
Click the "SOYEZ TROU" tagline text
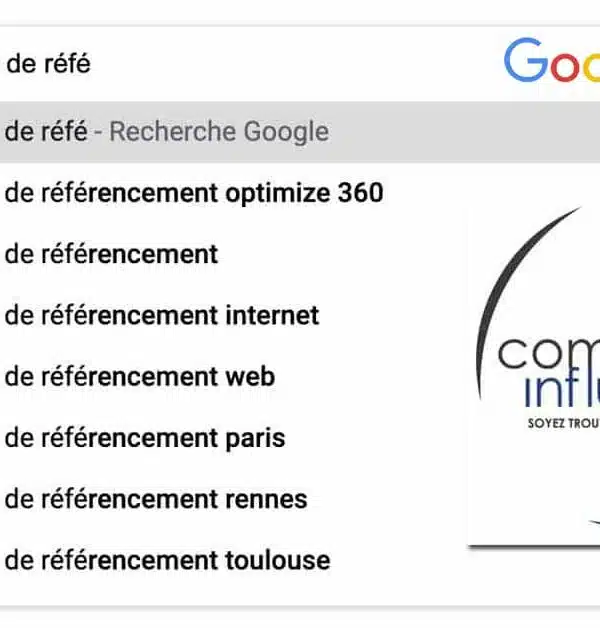pos(563,423)
